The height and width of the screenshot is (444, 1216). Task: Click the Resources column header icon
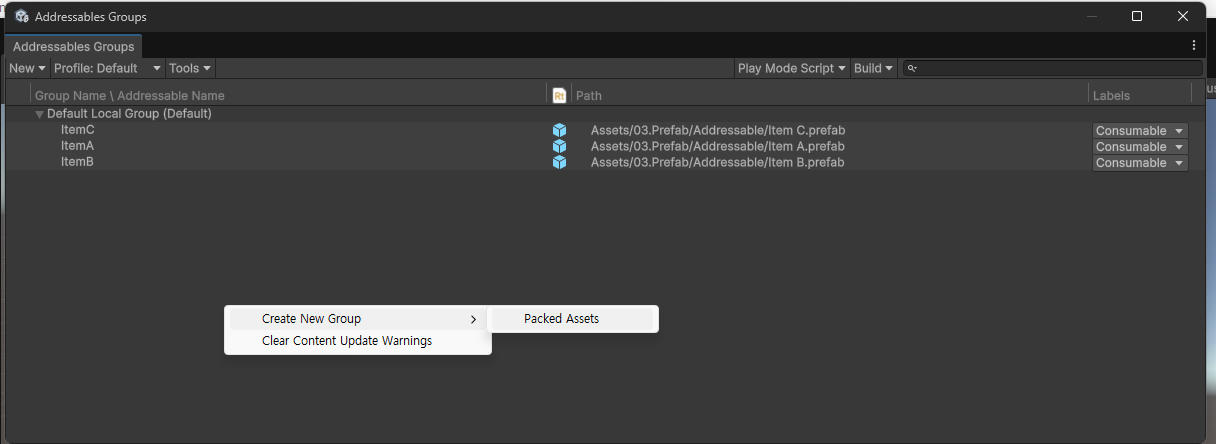pyautogui.click(x=559, y=95)
